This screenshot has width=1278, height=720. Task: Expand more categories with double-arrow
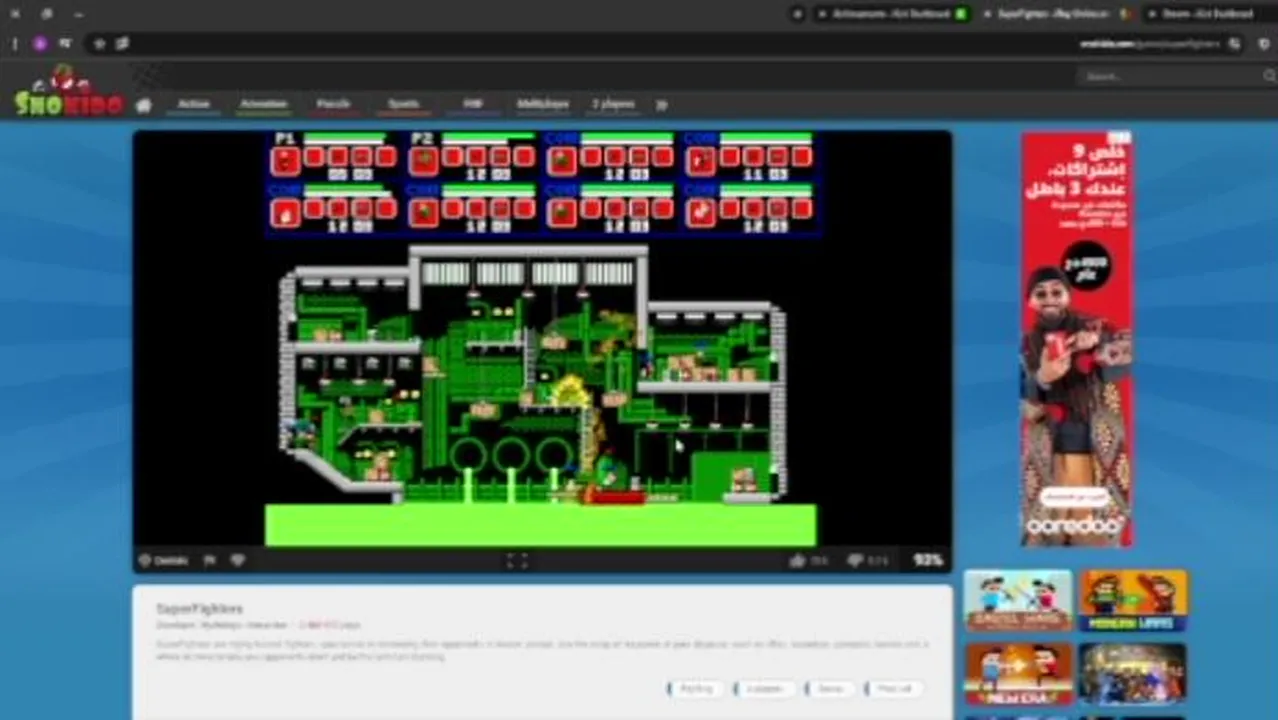point(661,105)
